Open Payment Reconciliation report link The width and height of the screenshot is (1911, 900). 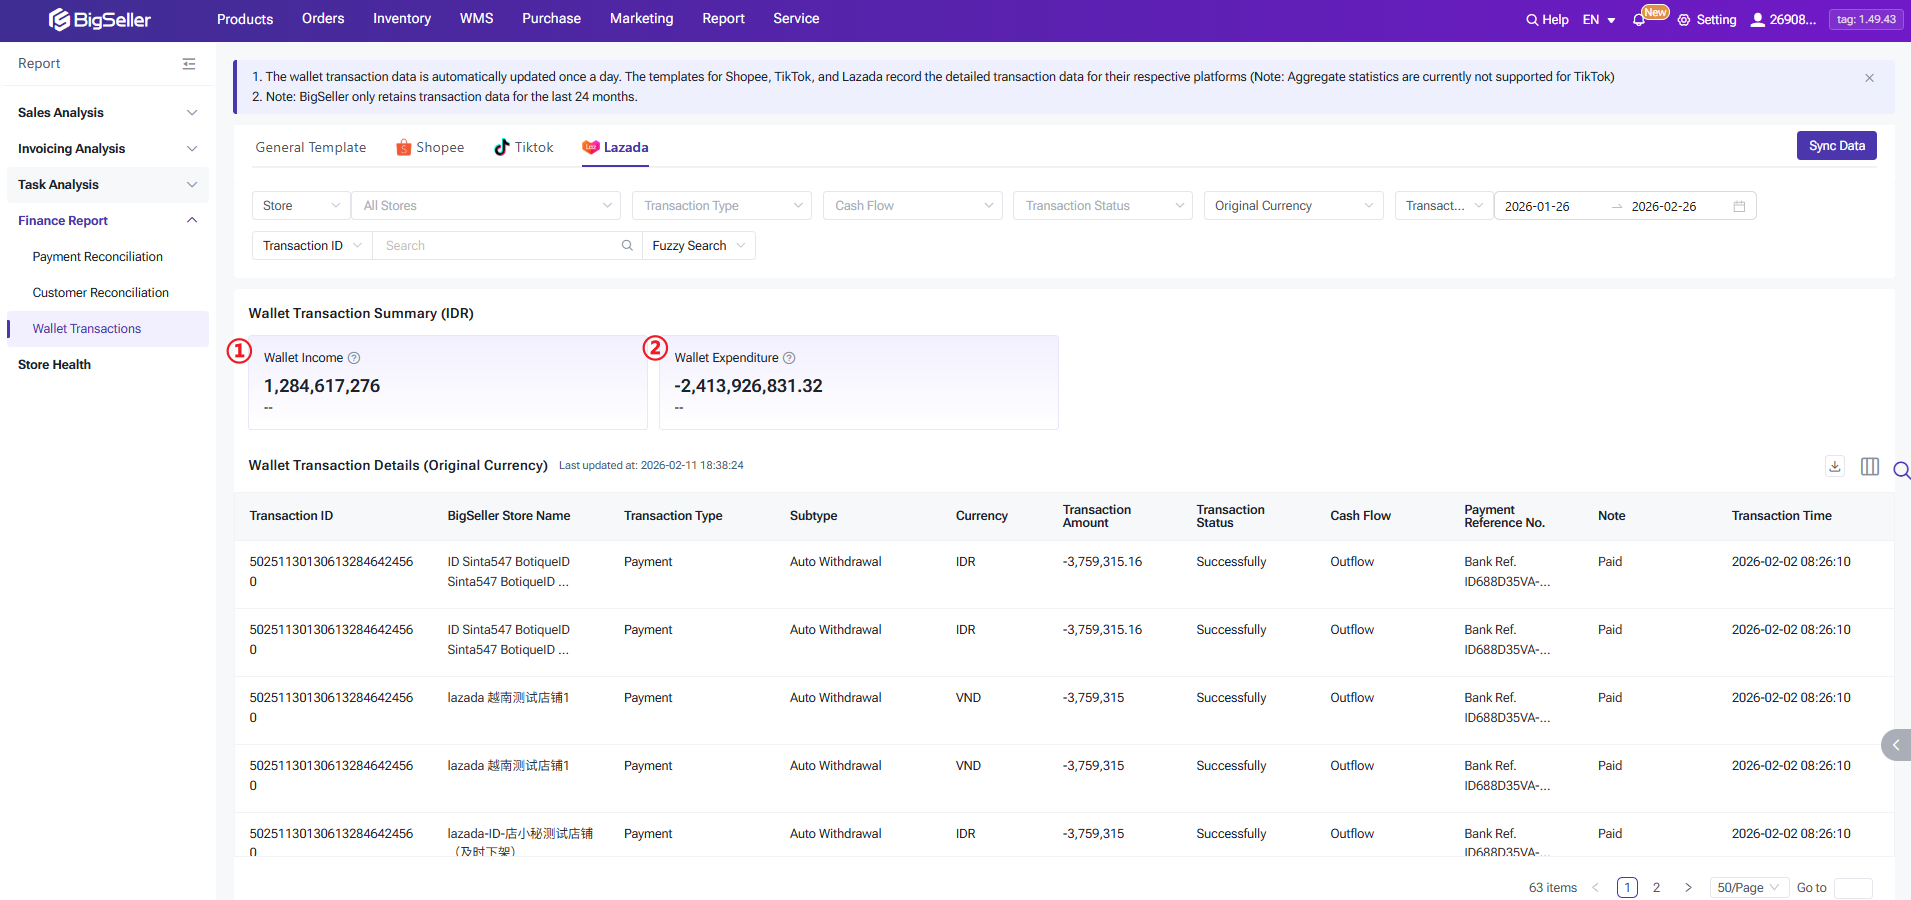tap(97, 257)
